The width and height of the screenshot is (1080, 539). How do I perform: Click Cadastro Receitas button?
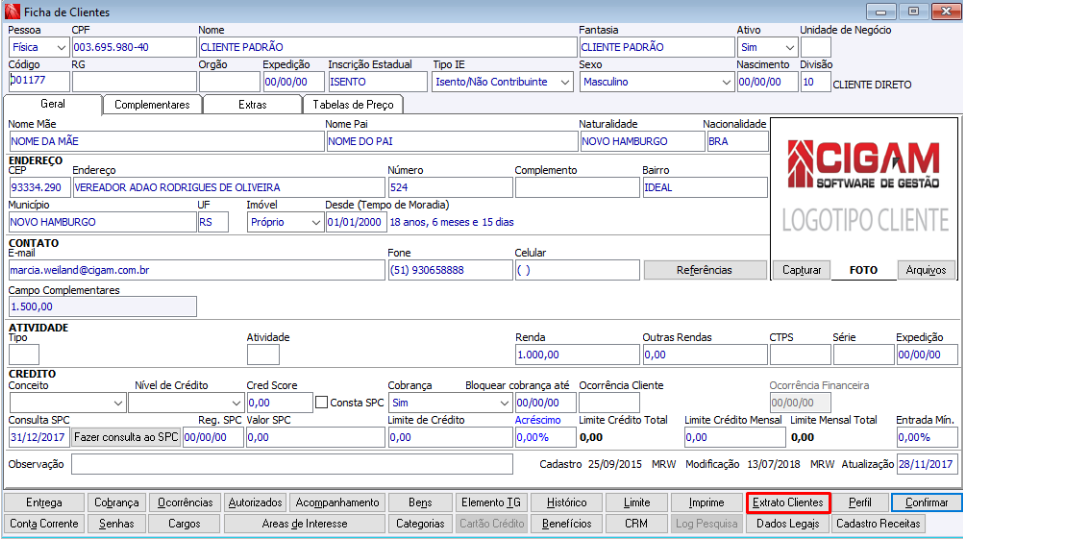[878, 523]
